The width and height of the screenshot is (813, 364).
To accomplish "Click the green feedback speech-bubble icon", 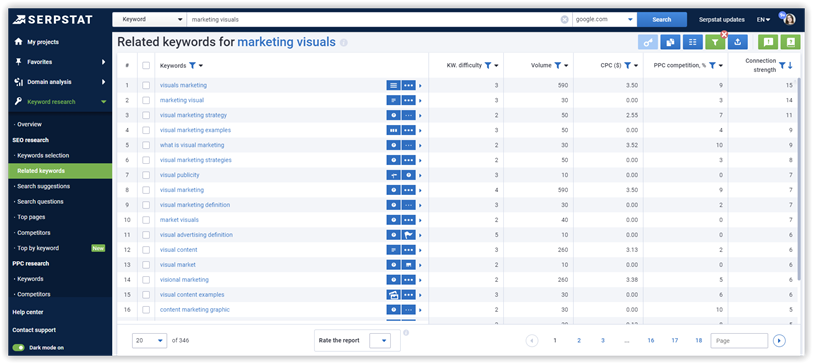I will 768,43.
